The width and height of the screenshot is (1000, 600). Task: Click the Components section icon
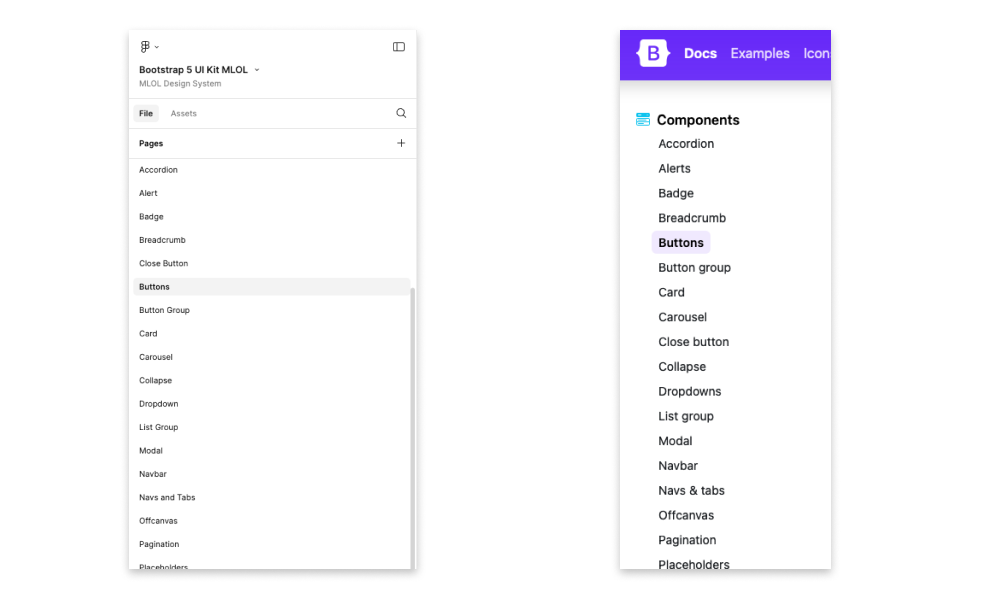(643, 120)
